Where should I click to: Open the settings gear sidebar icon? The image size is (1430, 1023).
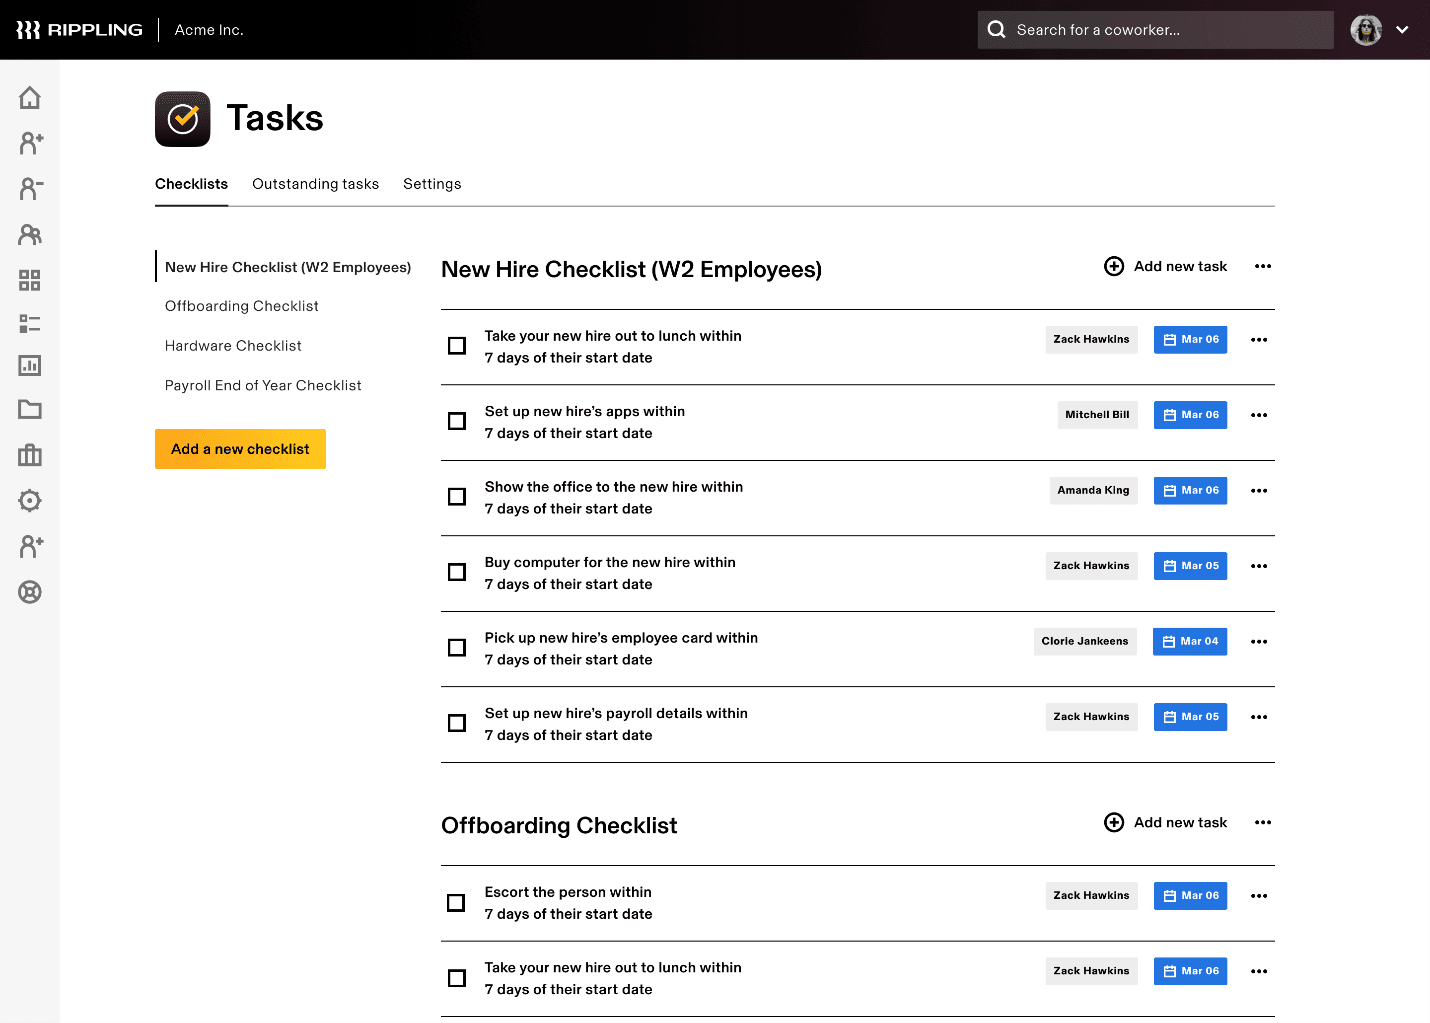[30, 501]
